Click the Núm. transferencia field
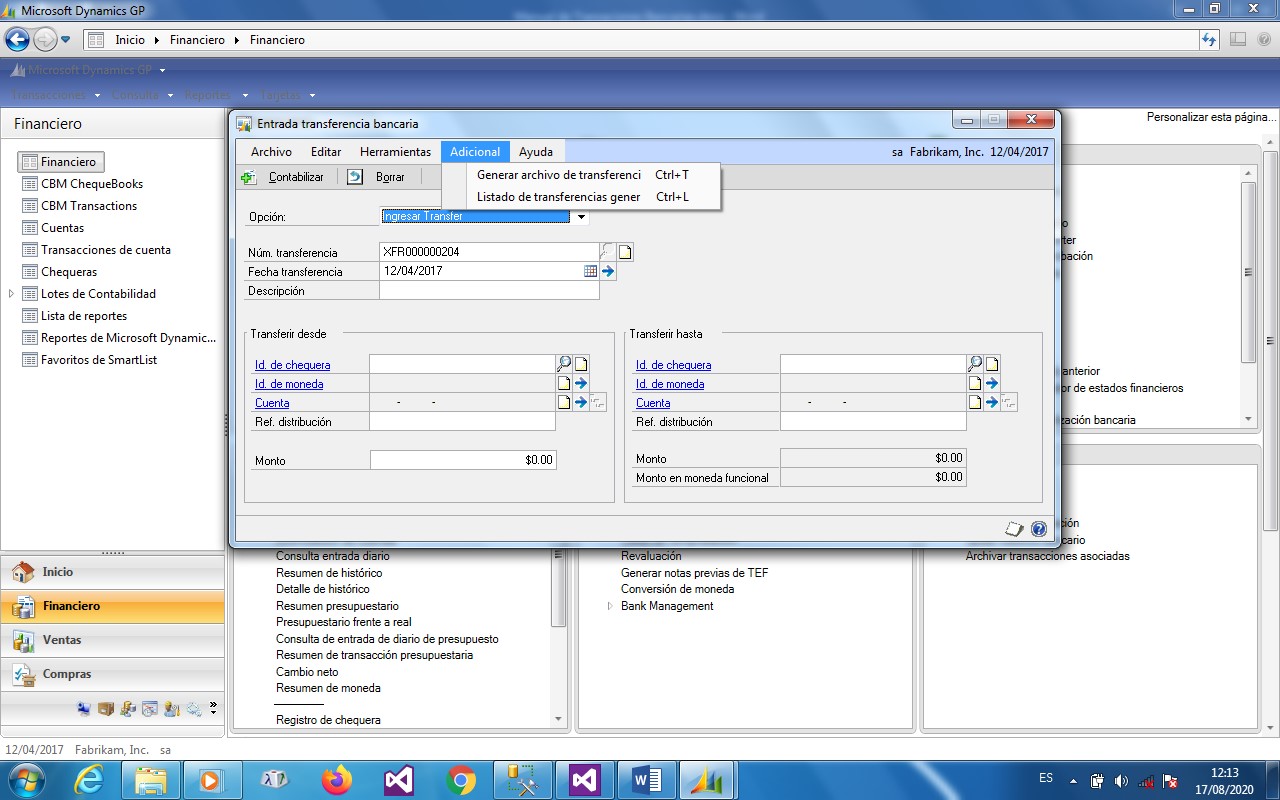The image size is (1280, 800). pyautogui.click(x=489, y=252)
